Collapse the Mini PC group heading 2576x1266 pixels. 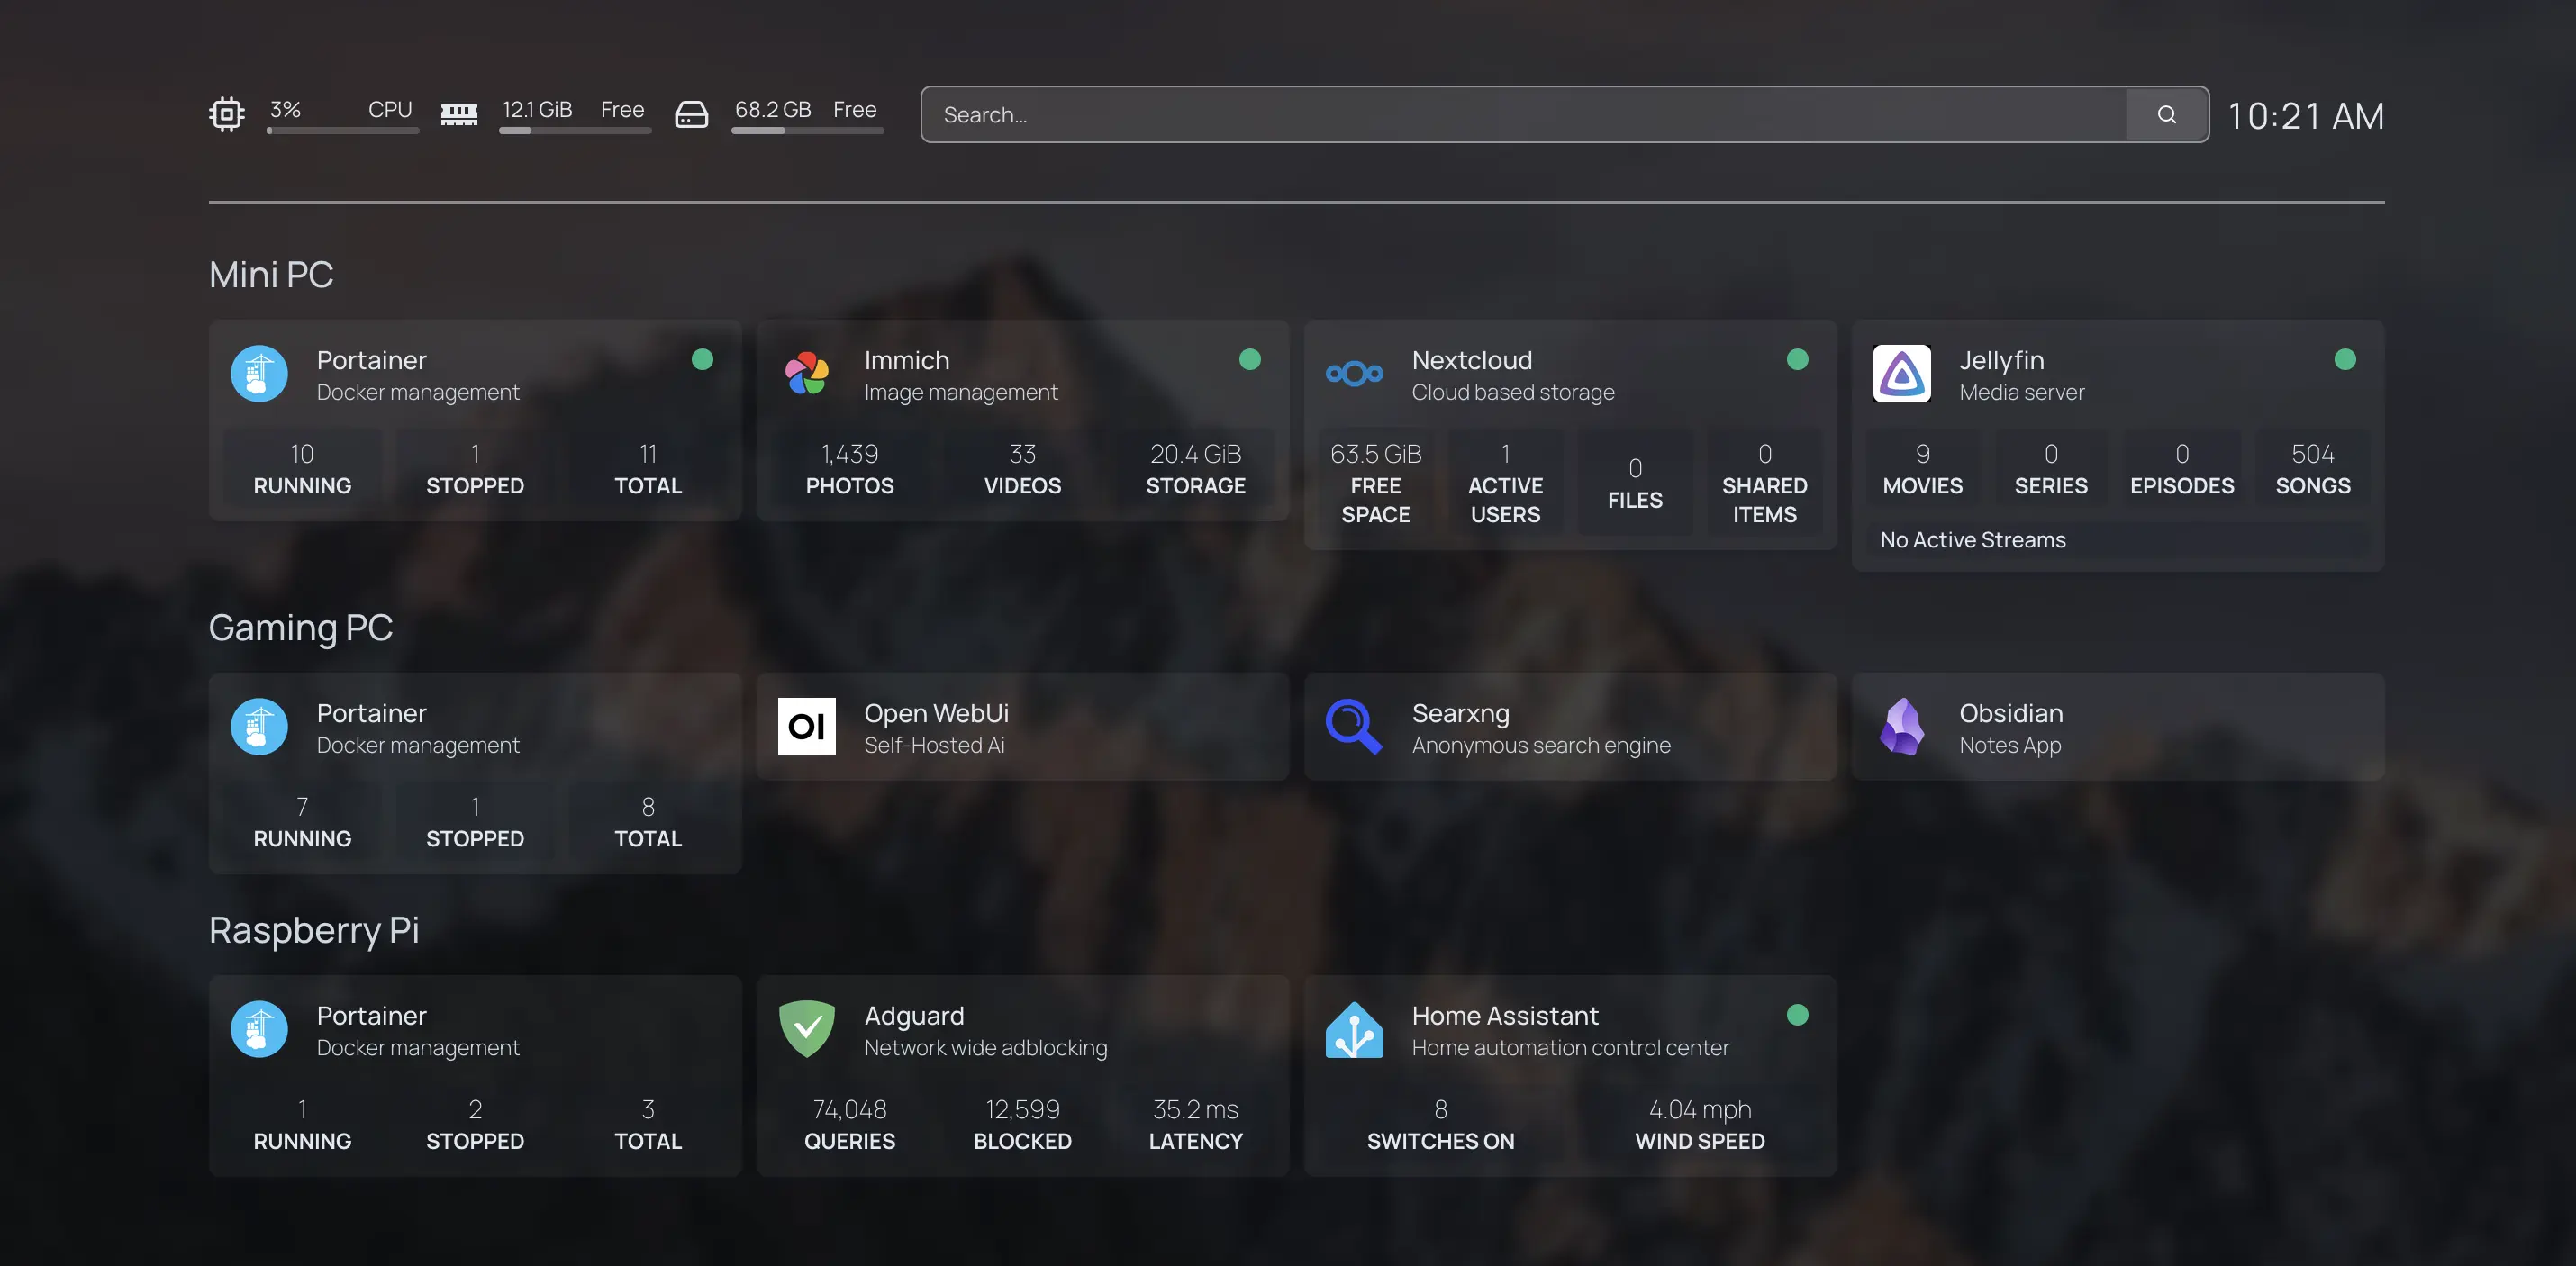click(271, 275)
